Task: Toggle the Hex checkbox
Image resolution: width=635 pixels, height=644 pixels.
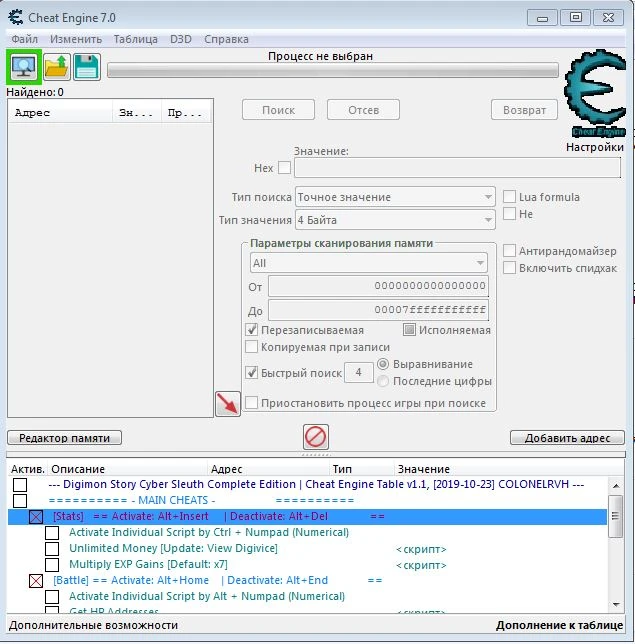Action: 284,168
